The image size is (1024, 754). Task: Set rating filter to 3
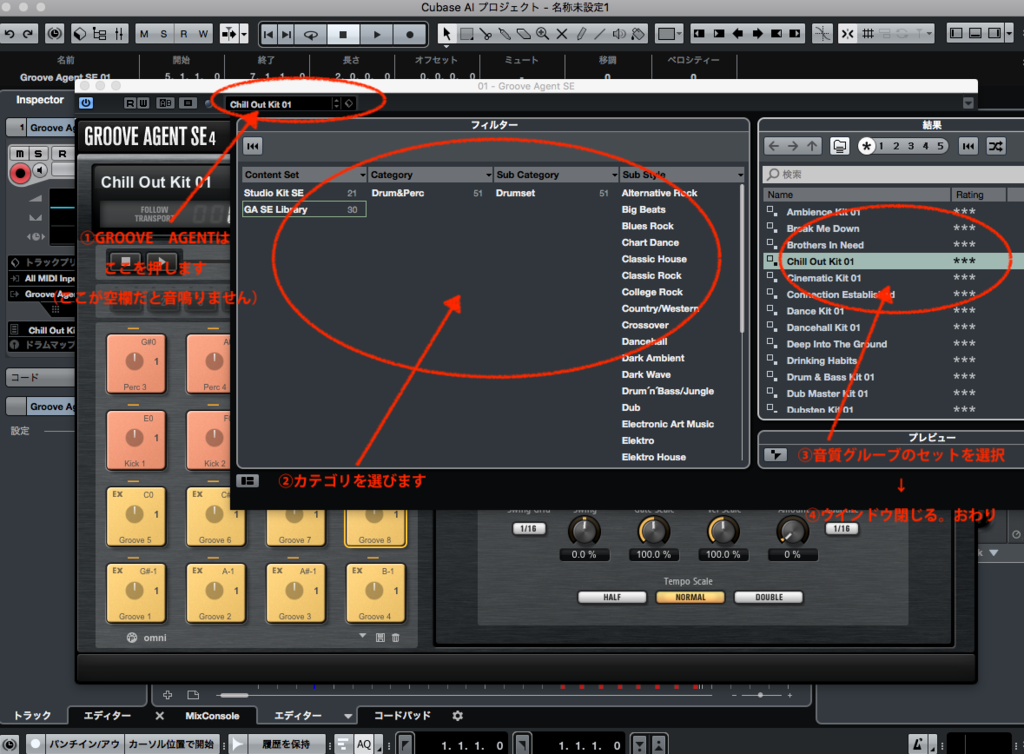pyautogui.click(x=910, y=146)
